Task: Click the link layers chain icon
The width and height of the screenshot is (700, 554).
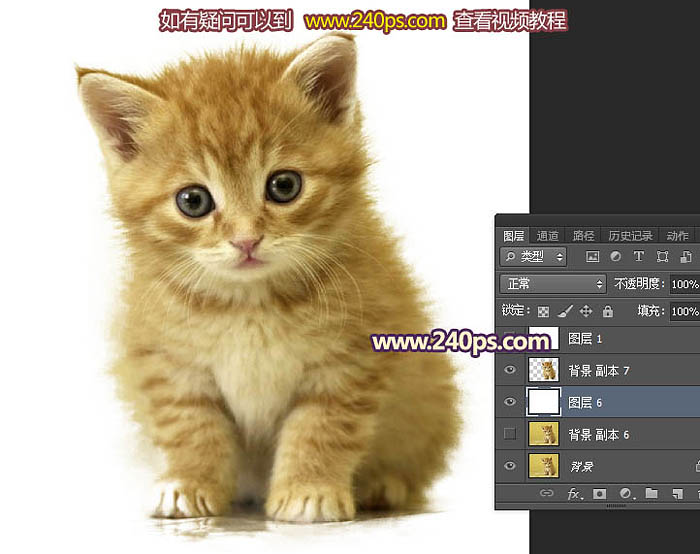Action: 546,493
